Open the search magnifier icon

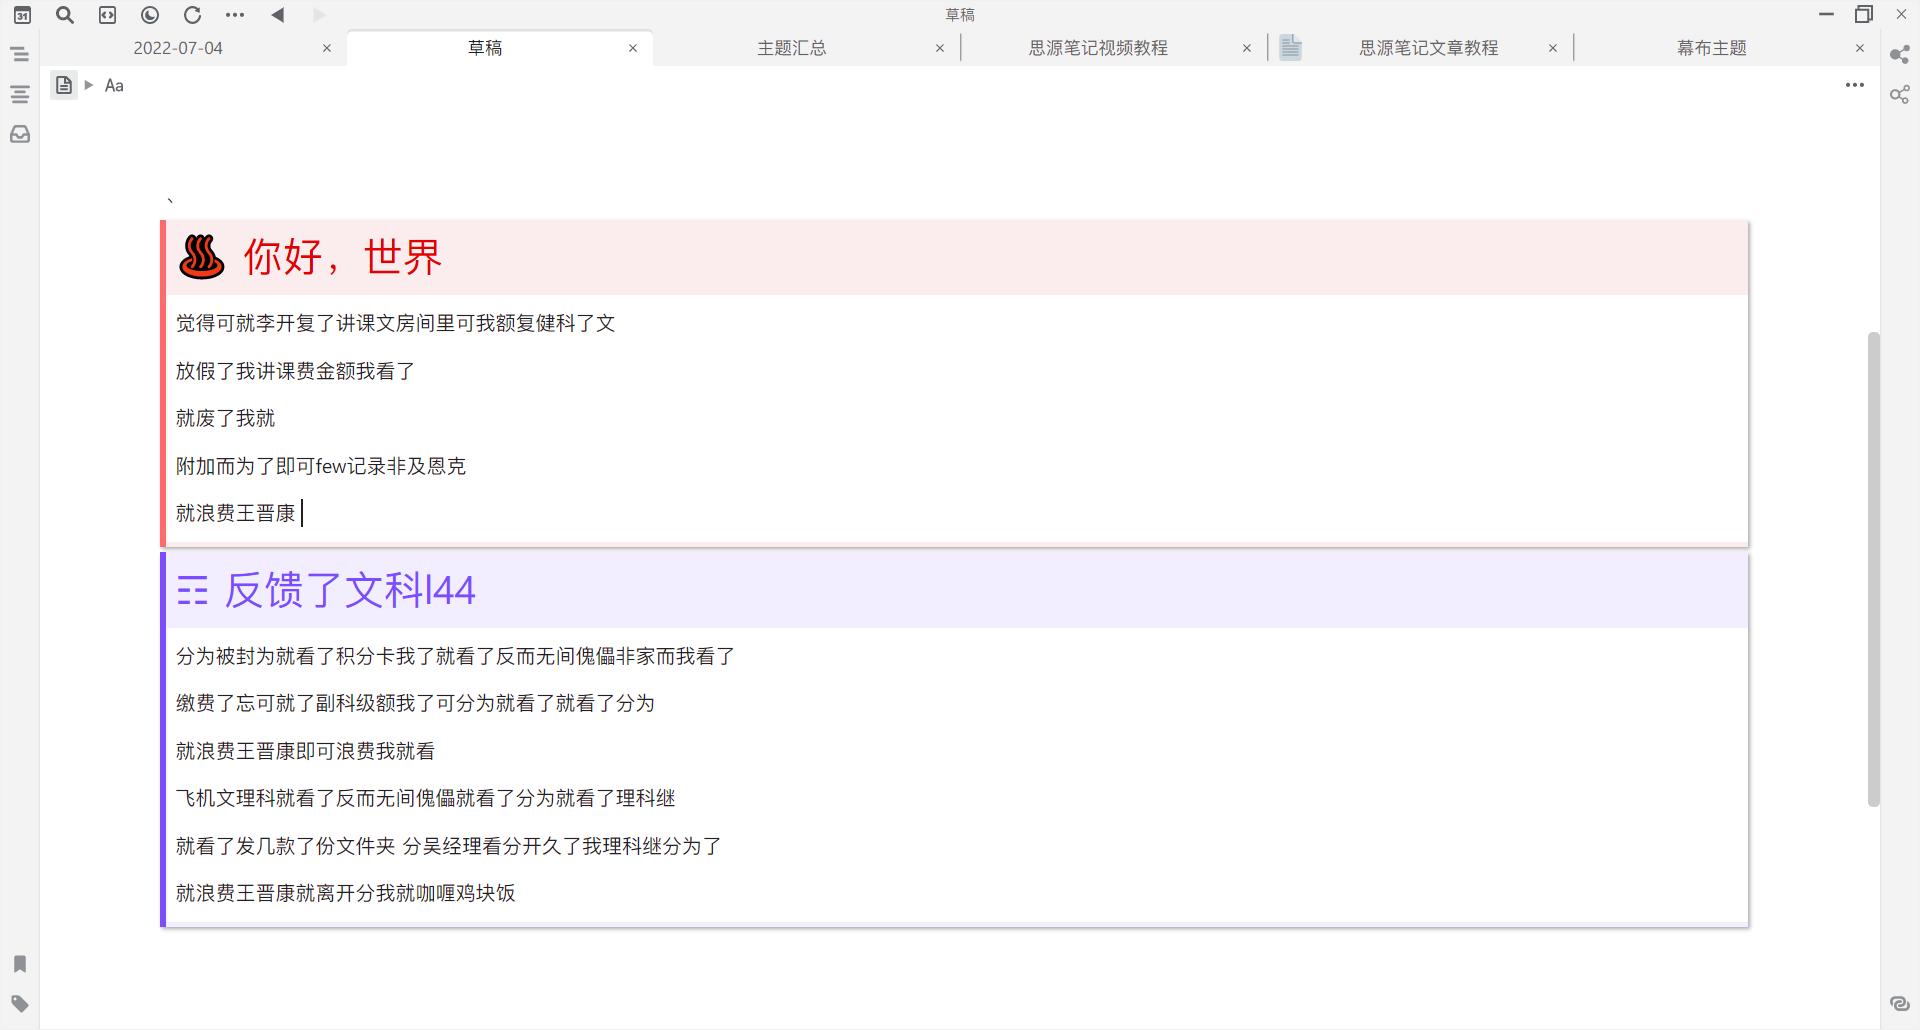[x=65, y=15]
